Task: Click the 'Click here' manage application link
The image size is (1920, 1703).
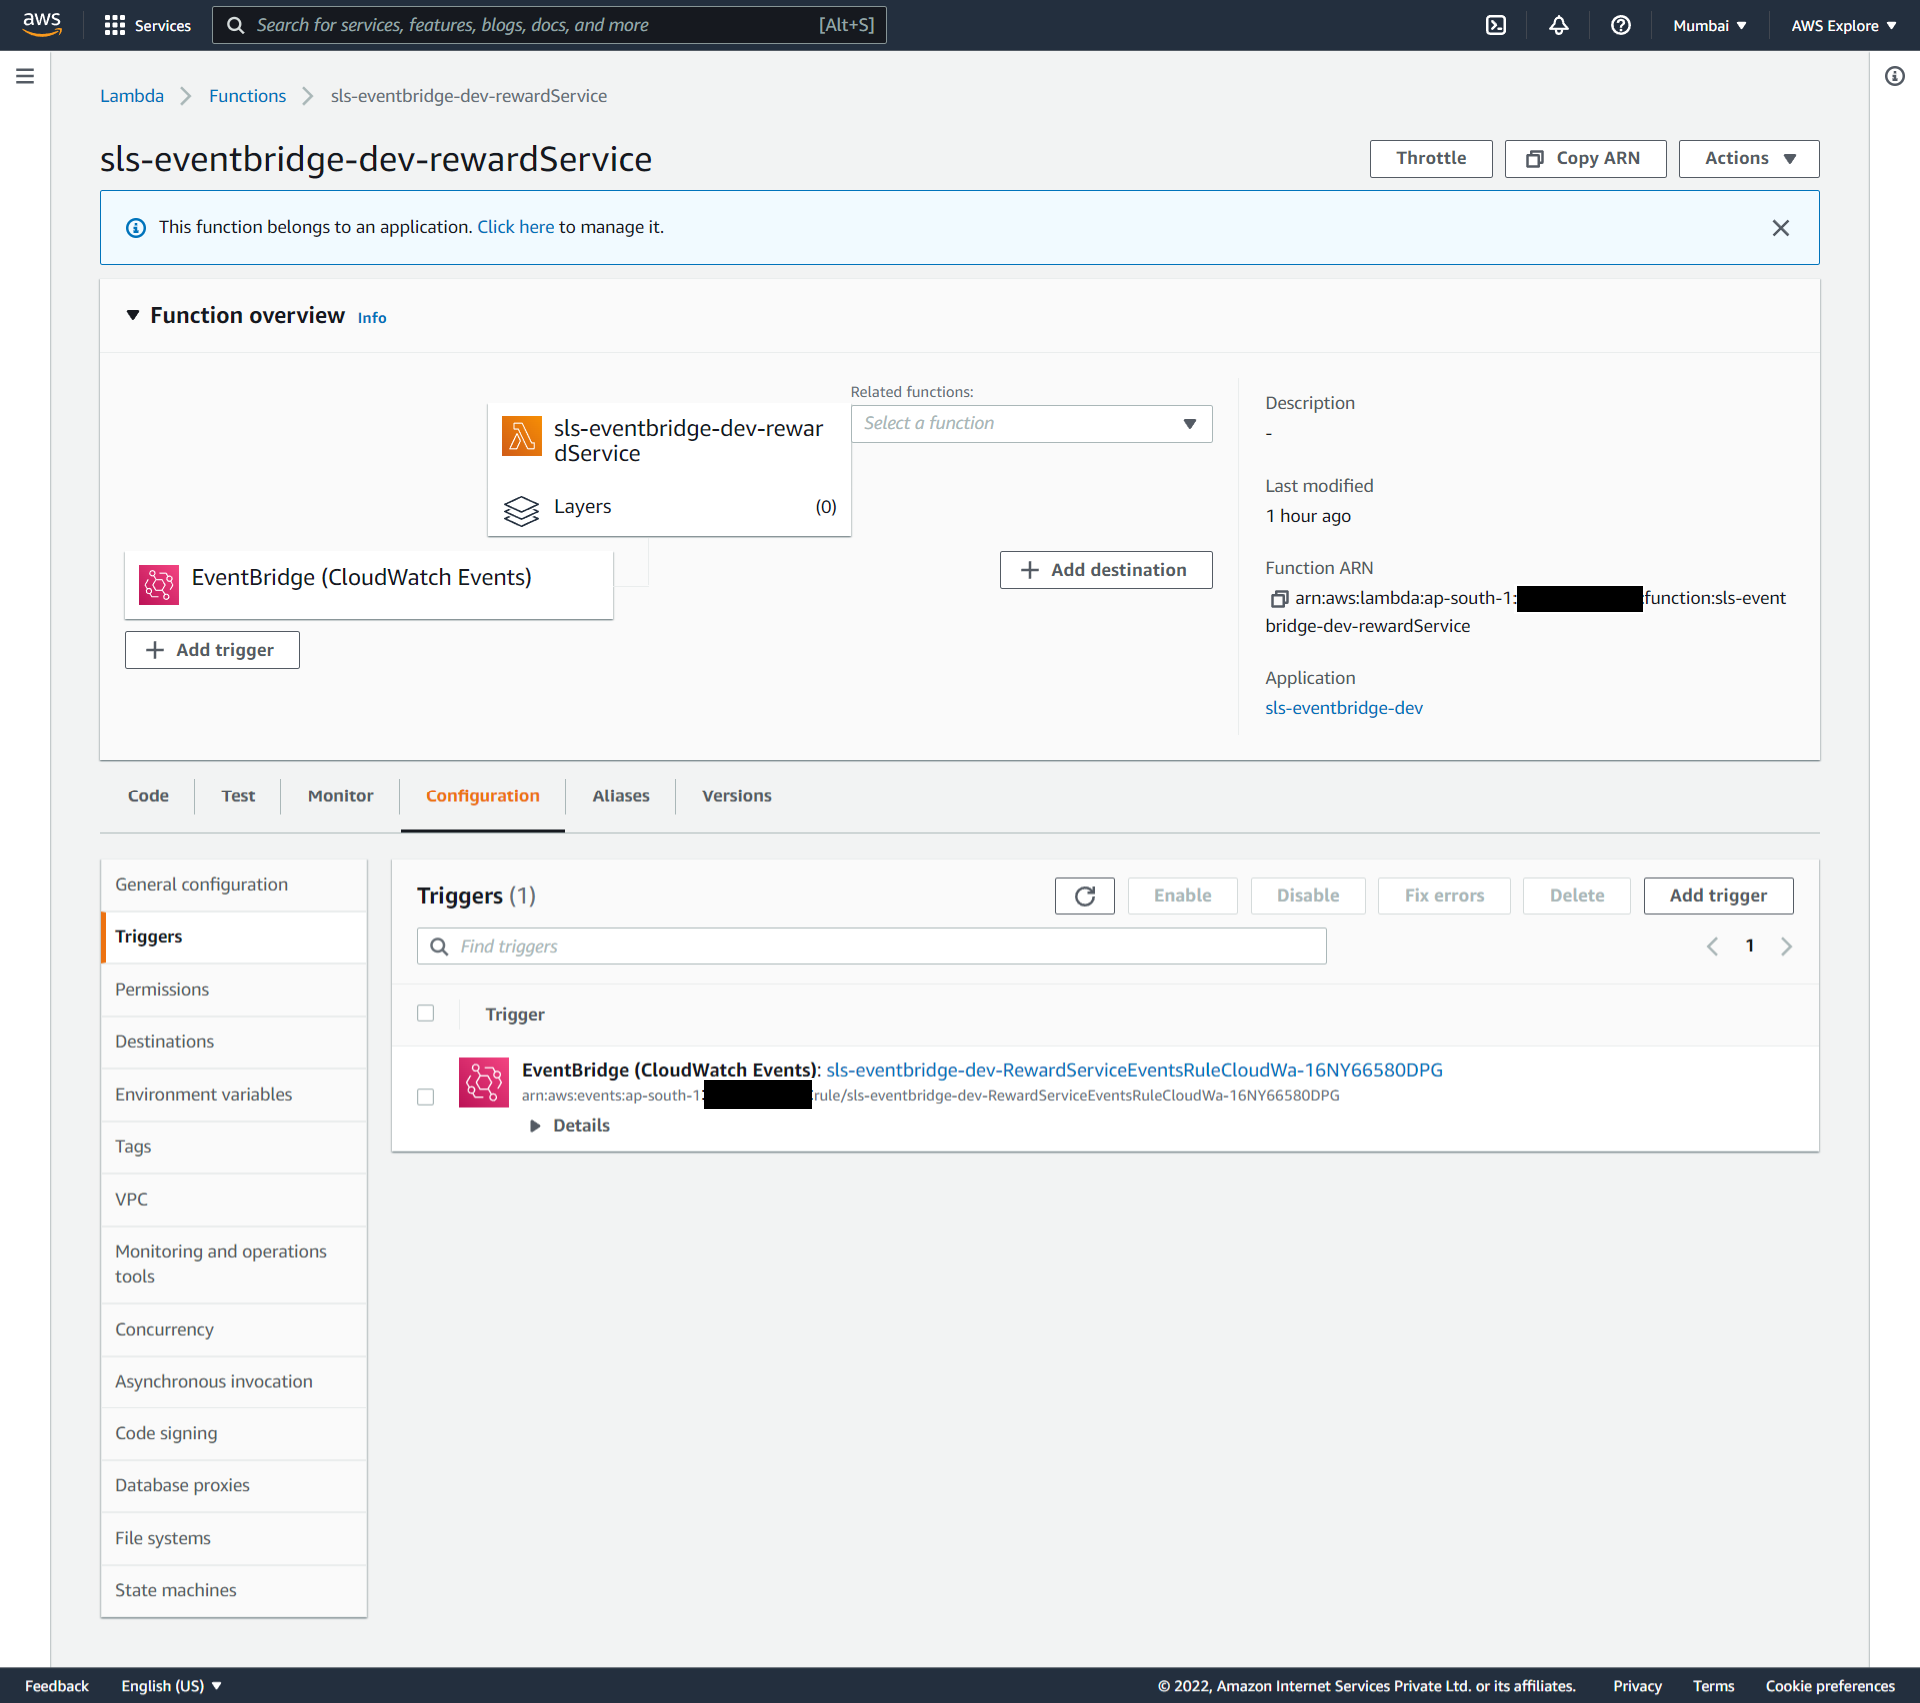Action: (x=515, y=227)
